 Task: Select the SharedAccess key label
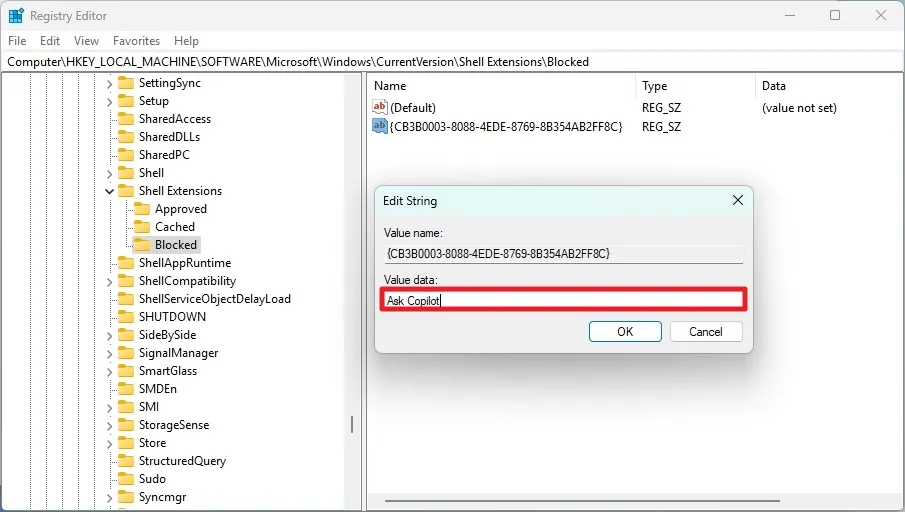click(x=175, y=119)
